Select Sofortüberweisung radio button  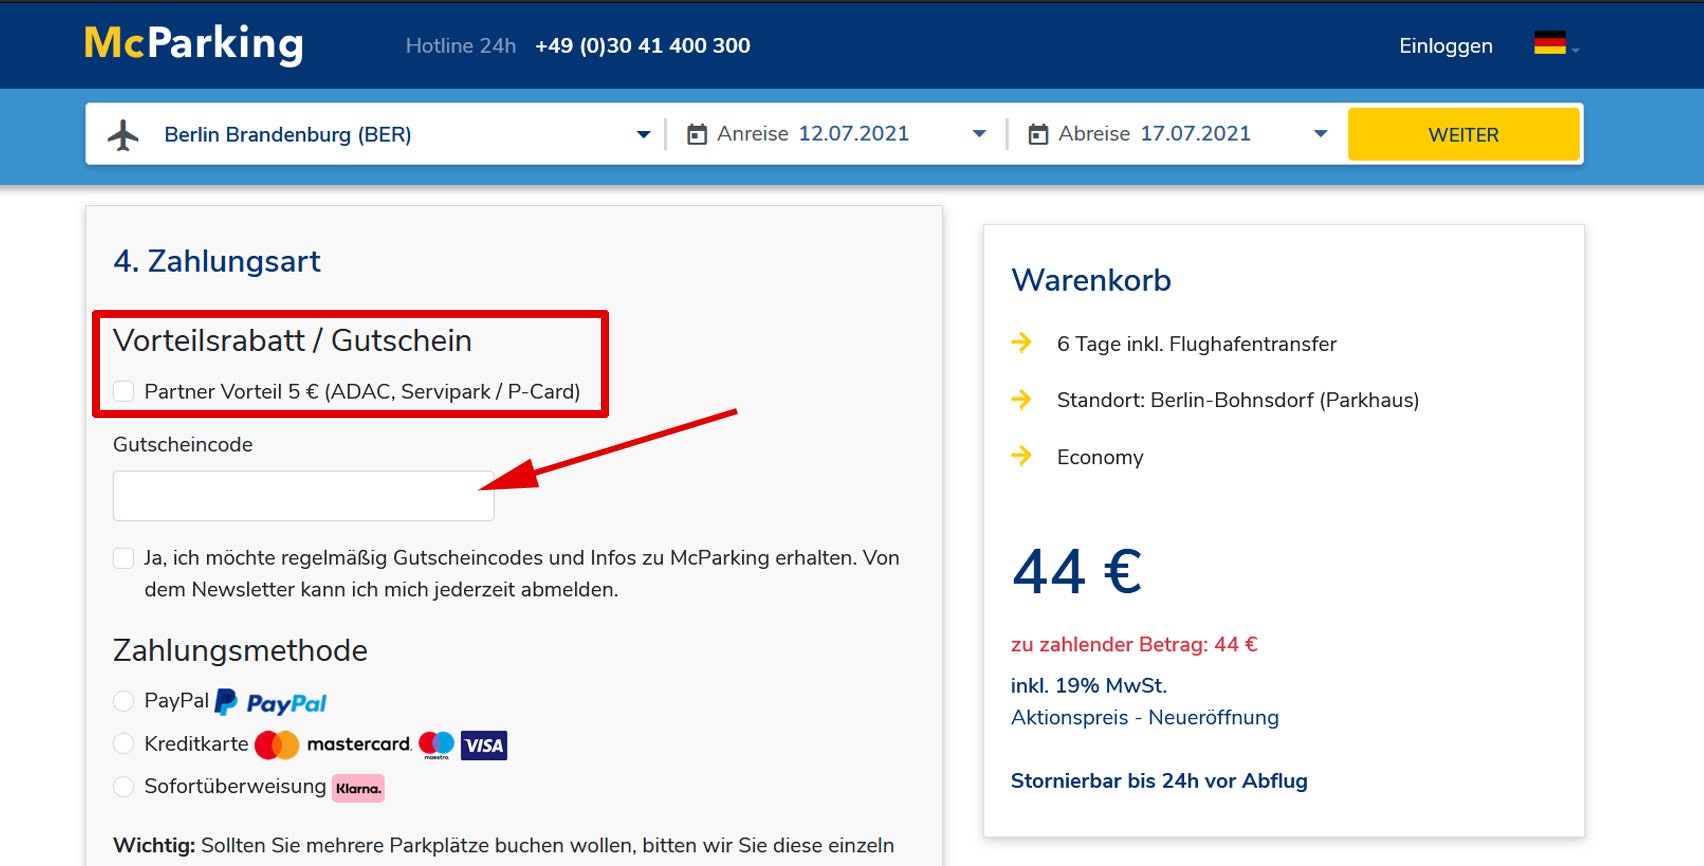(124, 787)
